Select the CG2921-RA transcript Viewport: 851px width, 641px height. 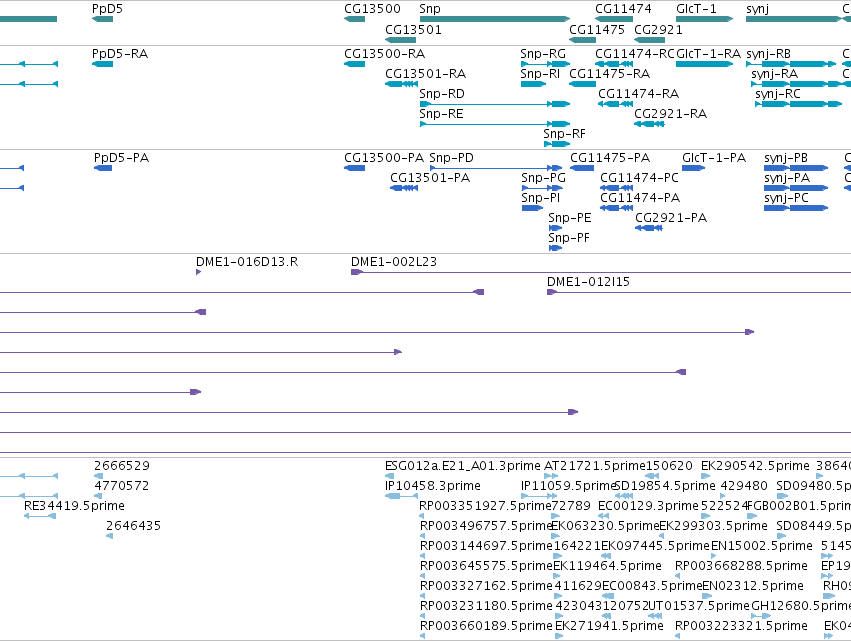pos(650,124)
